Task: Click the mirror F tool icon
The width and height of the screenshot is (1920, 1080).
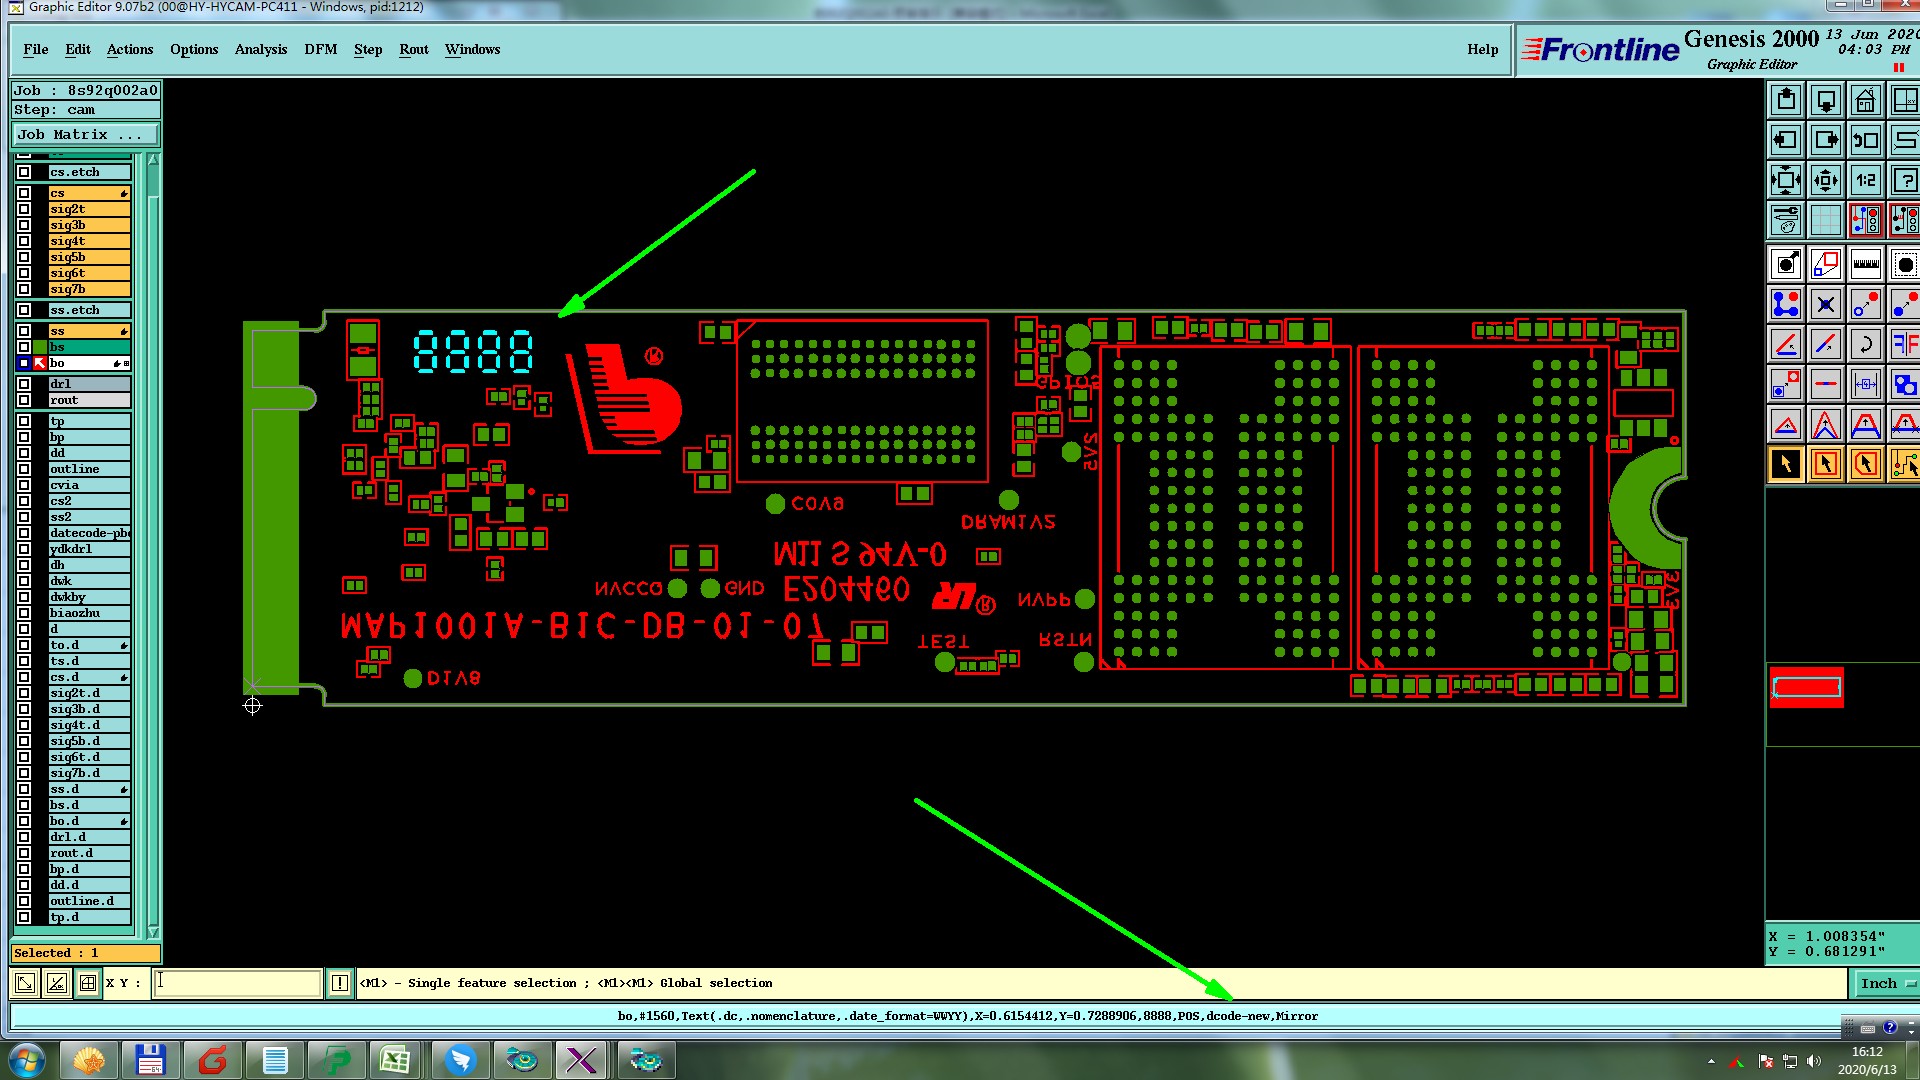Action: coord(1904,345)
